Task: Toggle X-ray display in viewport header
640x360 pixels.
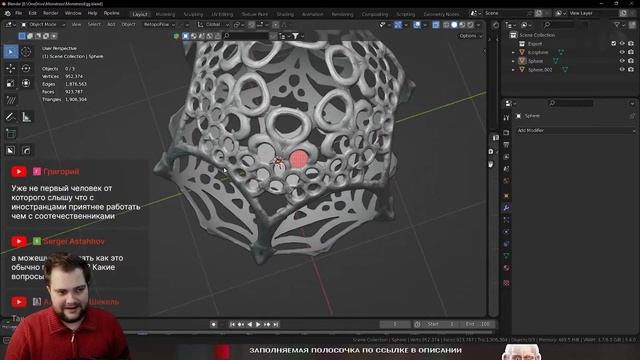Action: pos(436,25)
